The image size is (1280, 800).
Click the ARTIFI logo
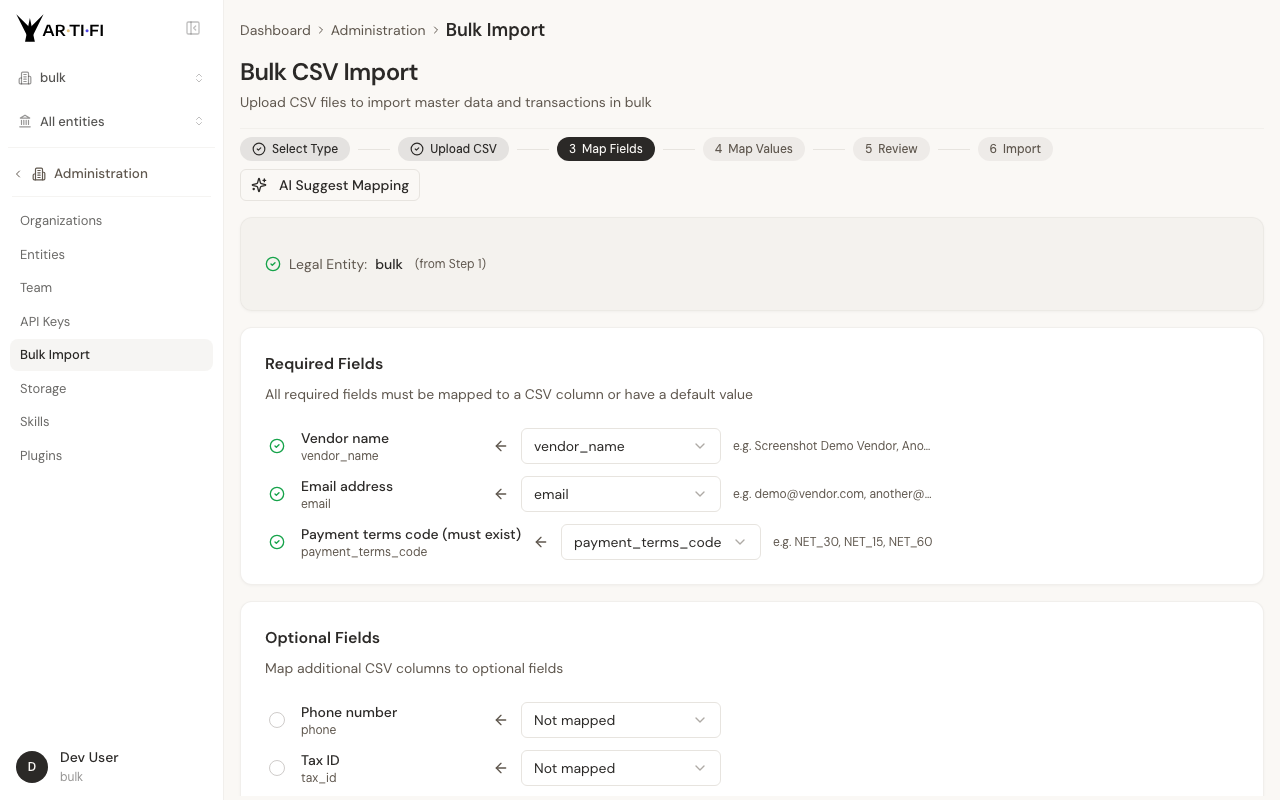pos(60,29)
